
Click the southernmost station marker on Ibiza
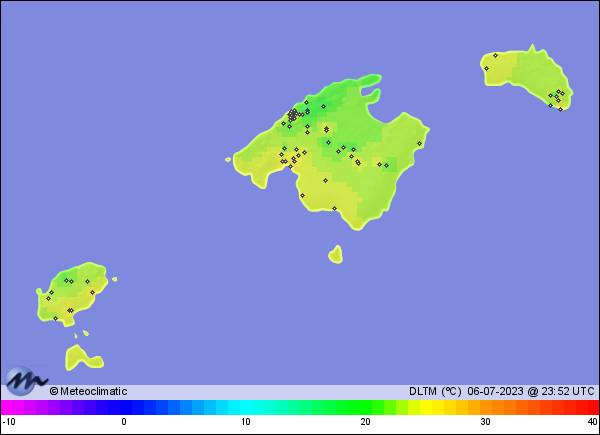[55, 318]
